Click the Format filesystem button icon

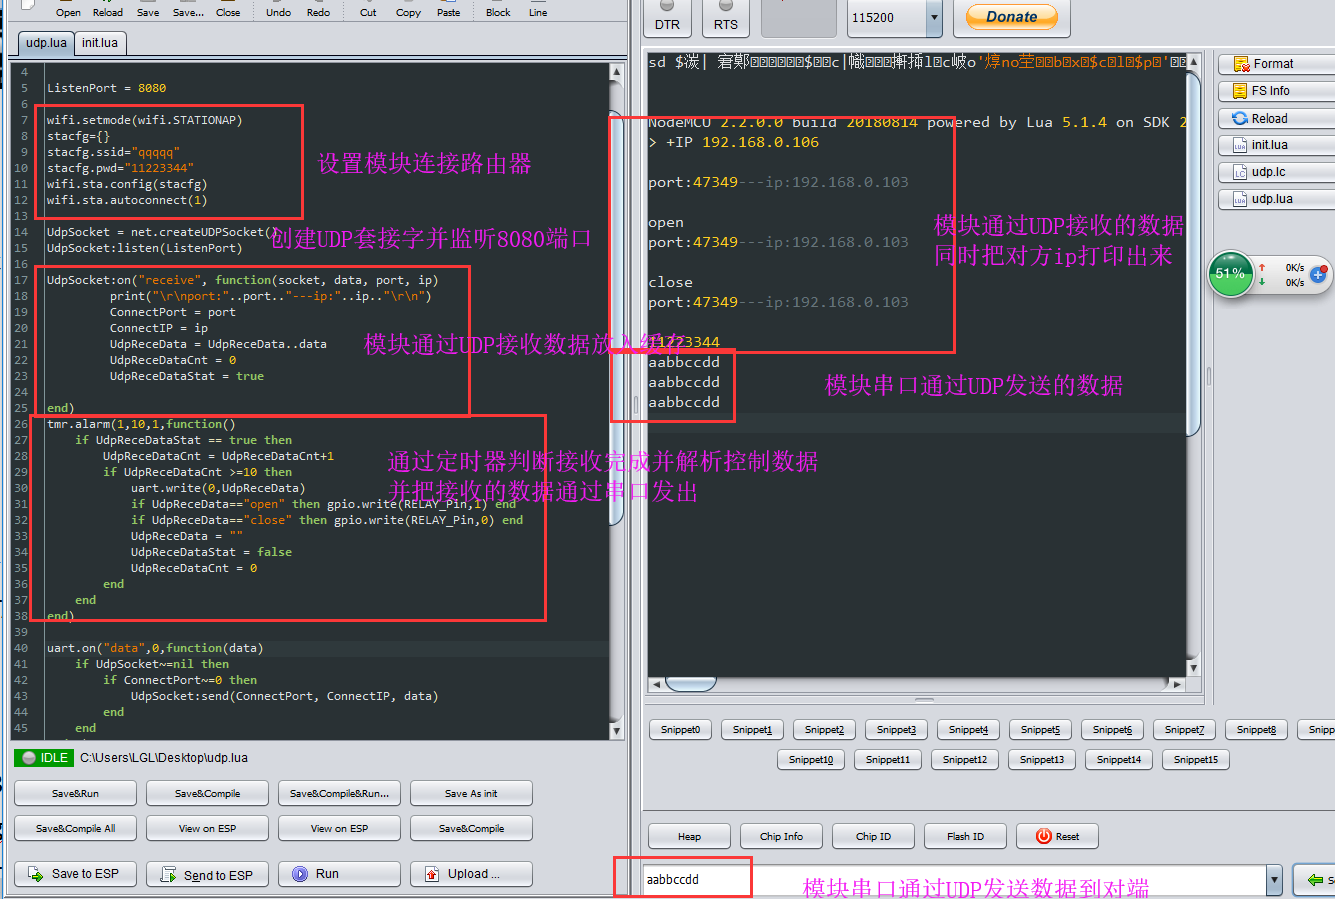[1241, 64]
